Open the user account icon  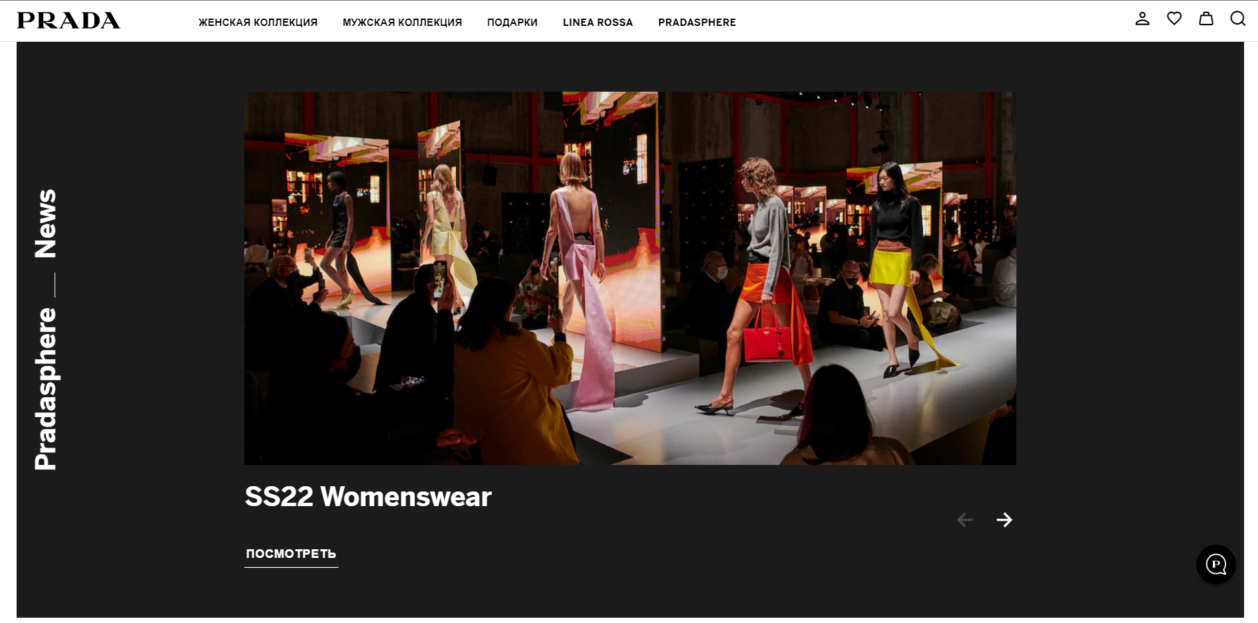point(1142,19)
